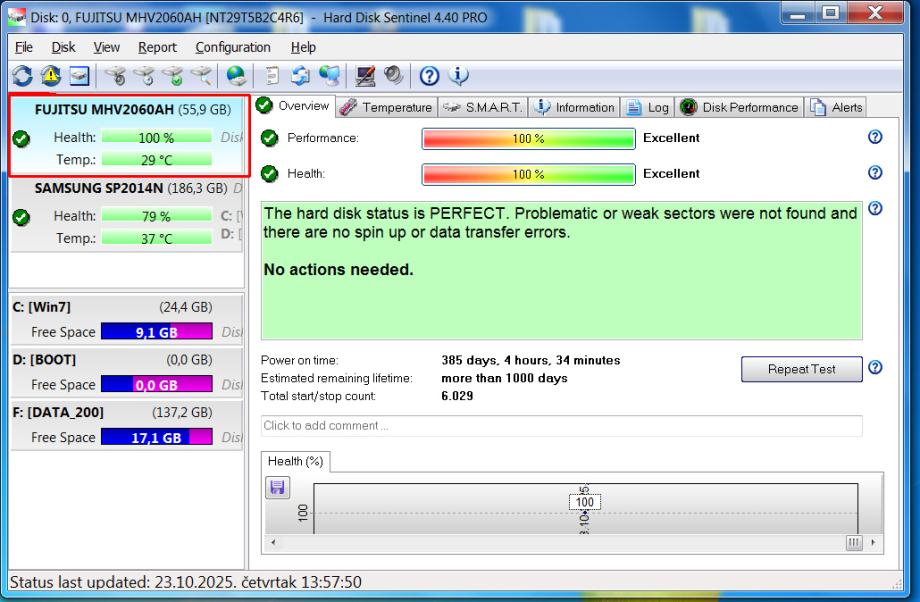This screenshot has height=602, width=920.
Task: Click the green check icon beside Performance
Action: pos(269,138)
